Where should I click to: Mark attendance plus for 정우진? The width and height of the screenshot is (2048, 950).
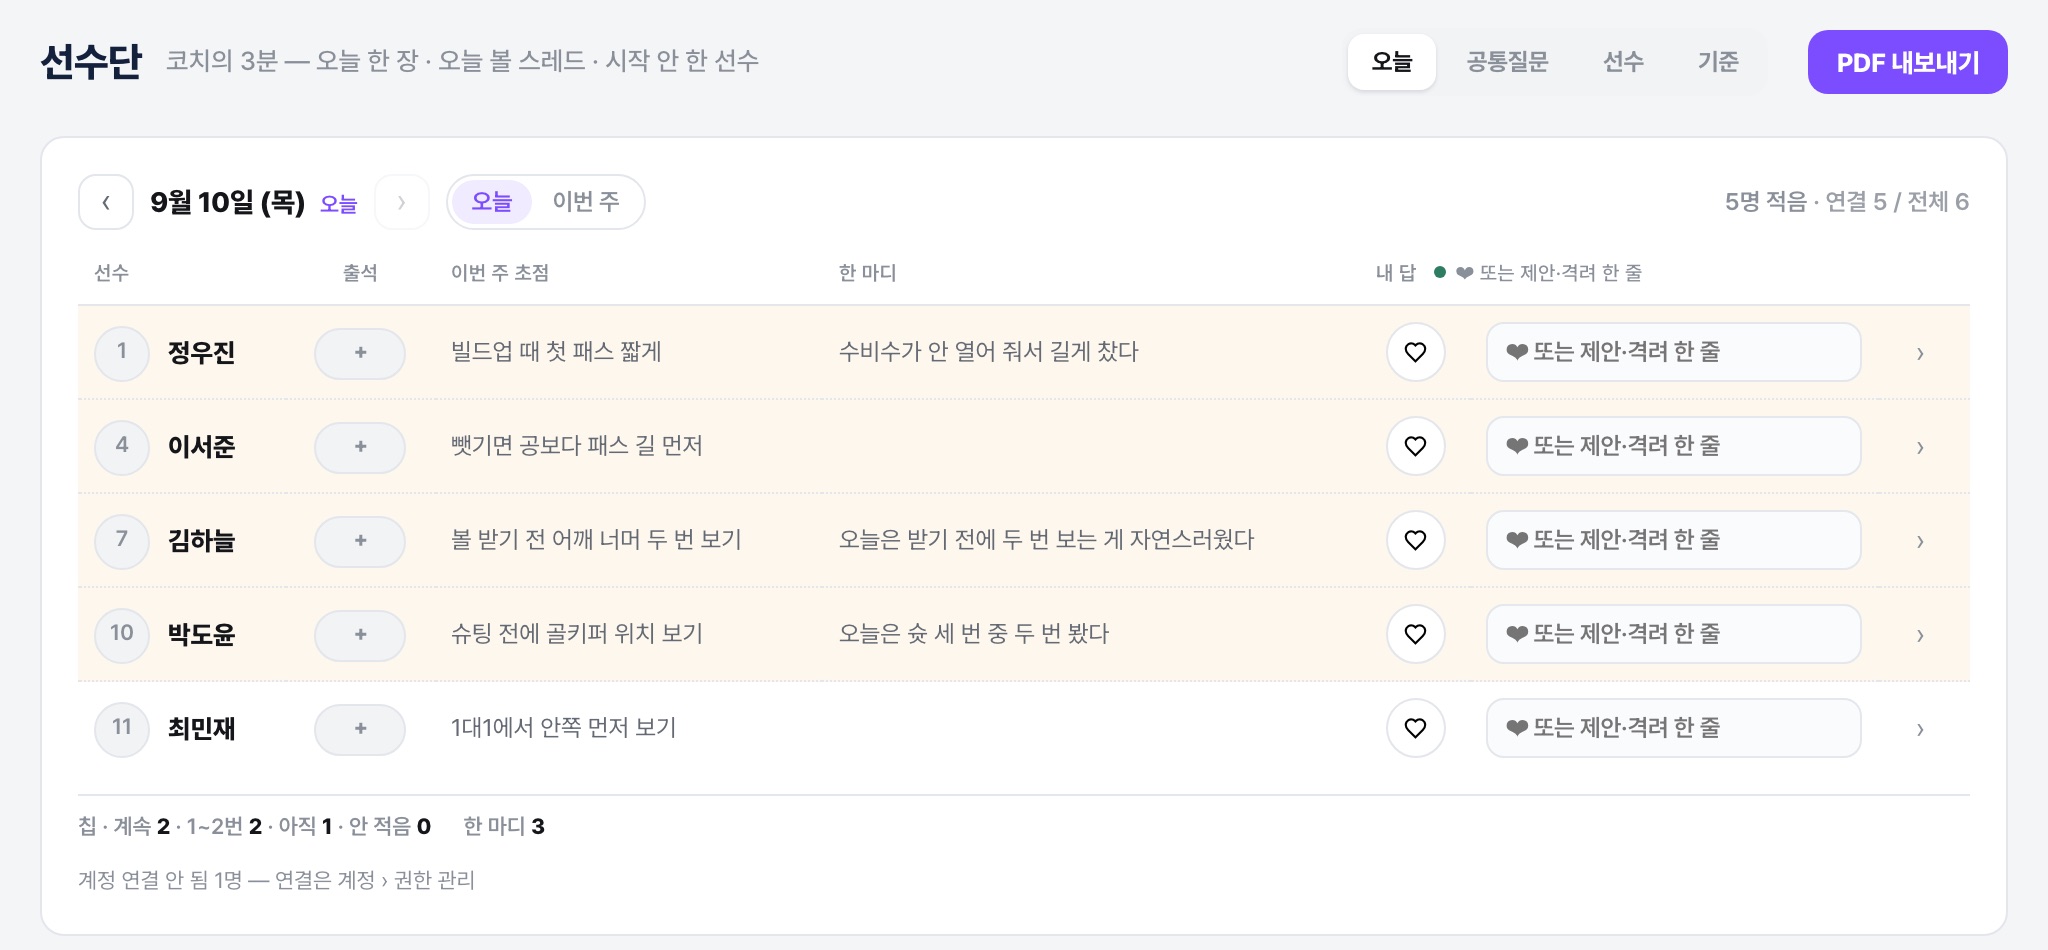click(x=360, y=353)
